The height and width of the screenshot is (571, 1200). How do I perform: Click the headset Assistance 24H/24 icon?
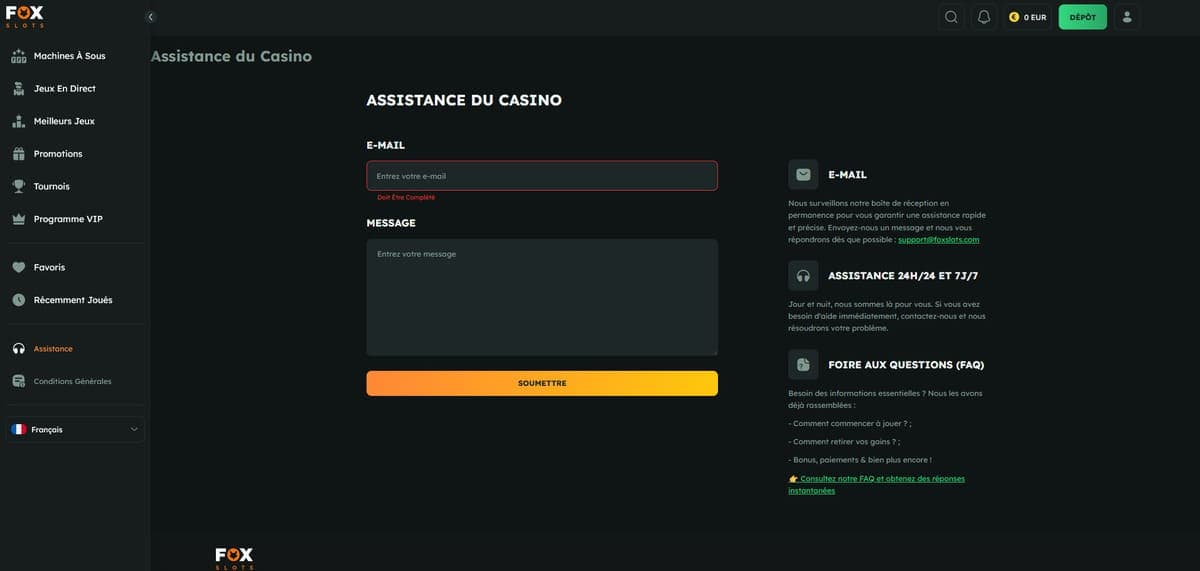tap(803, 275)
